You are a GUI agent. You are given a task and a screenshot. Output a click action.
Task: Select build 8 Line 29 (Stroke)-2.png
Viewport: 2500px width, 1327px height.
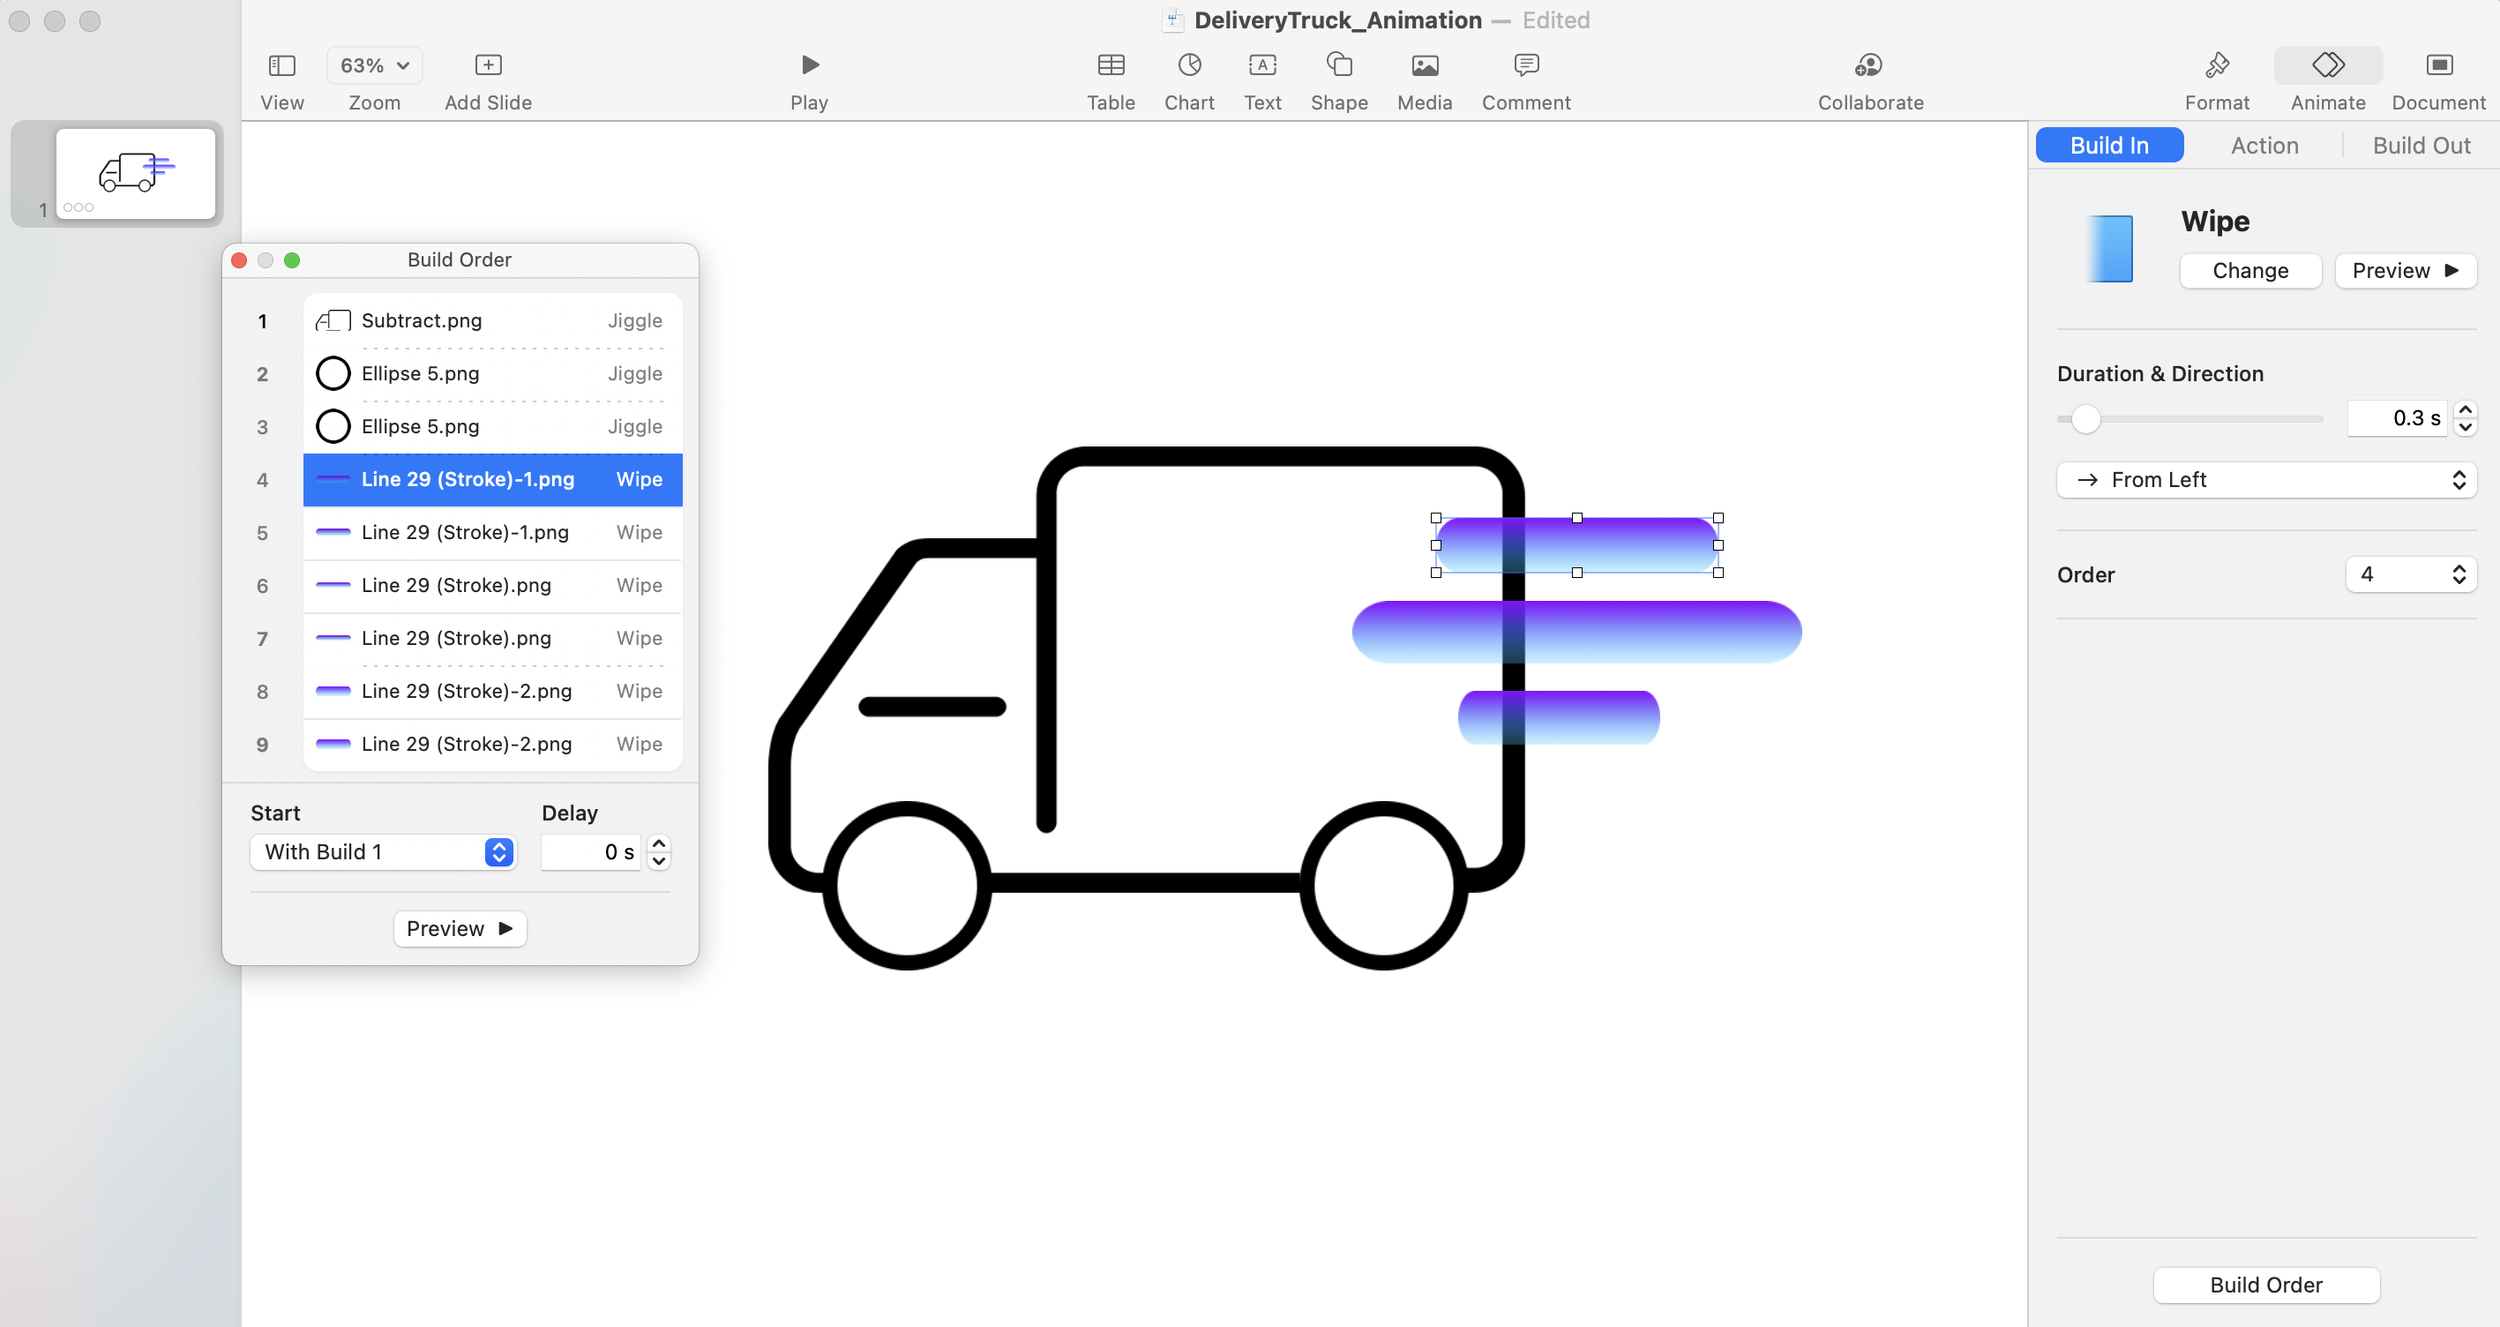click(x=492, y=692)
